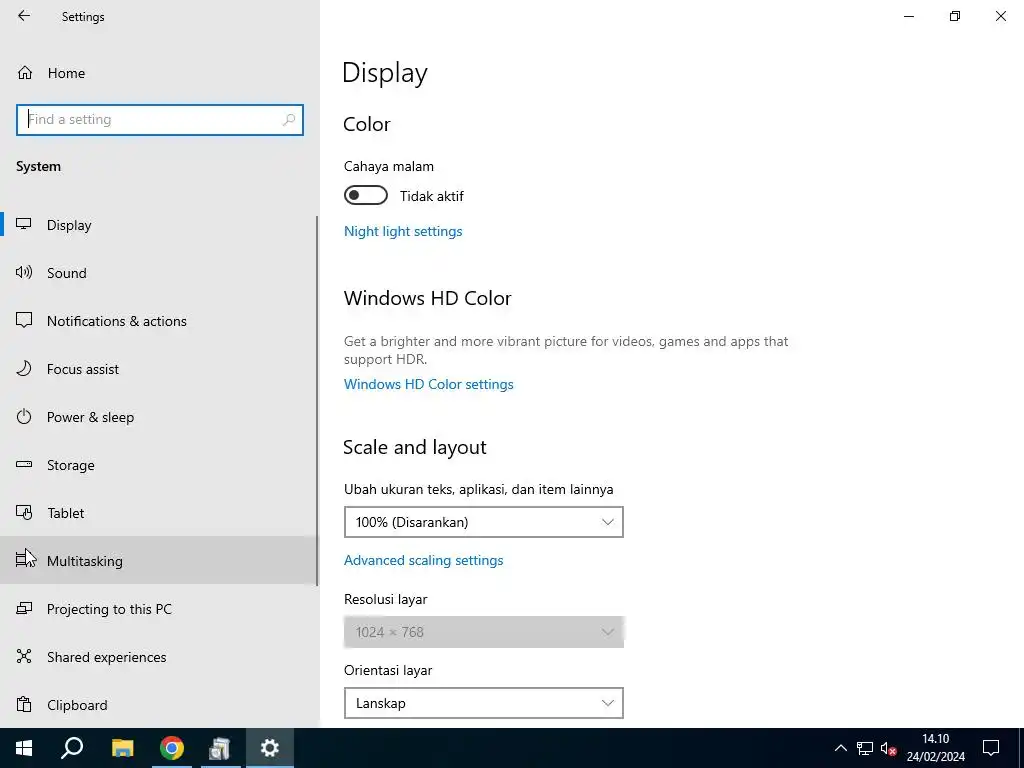The image size is (1024, 768).
Task: Click the Storage drive icon
Action: (24, 464)
